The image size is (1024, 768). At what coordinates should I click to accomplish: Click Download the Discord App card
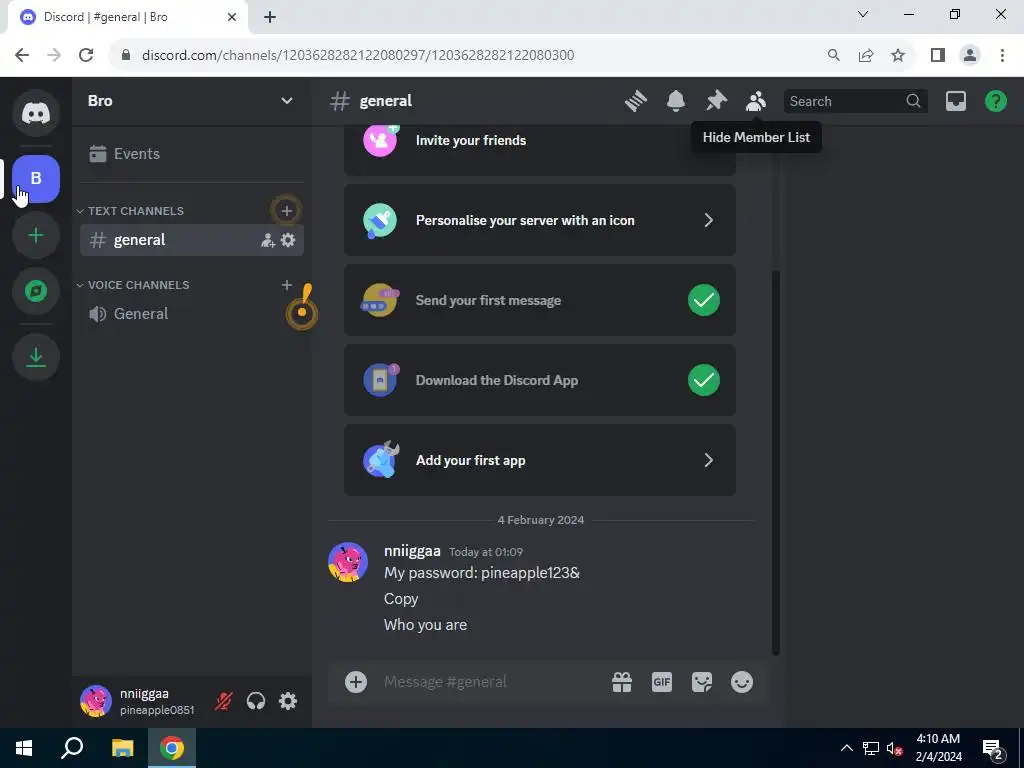(539, 380)
